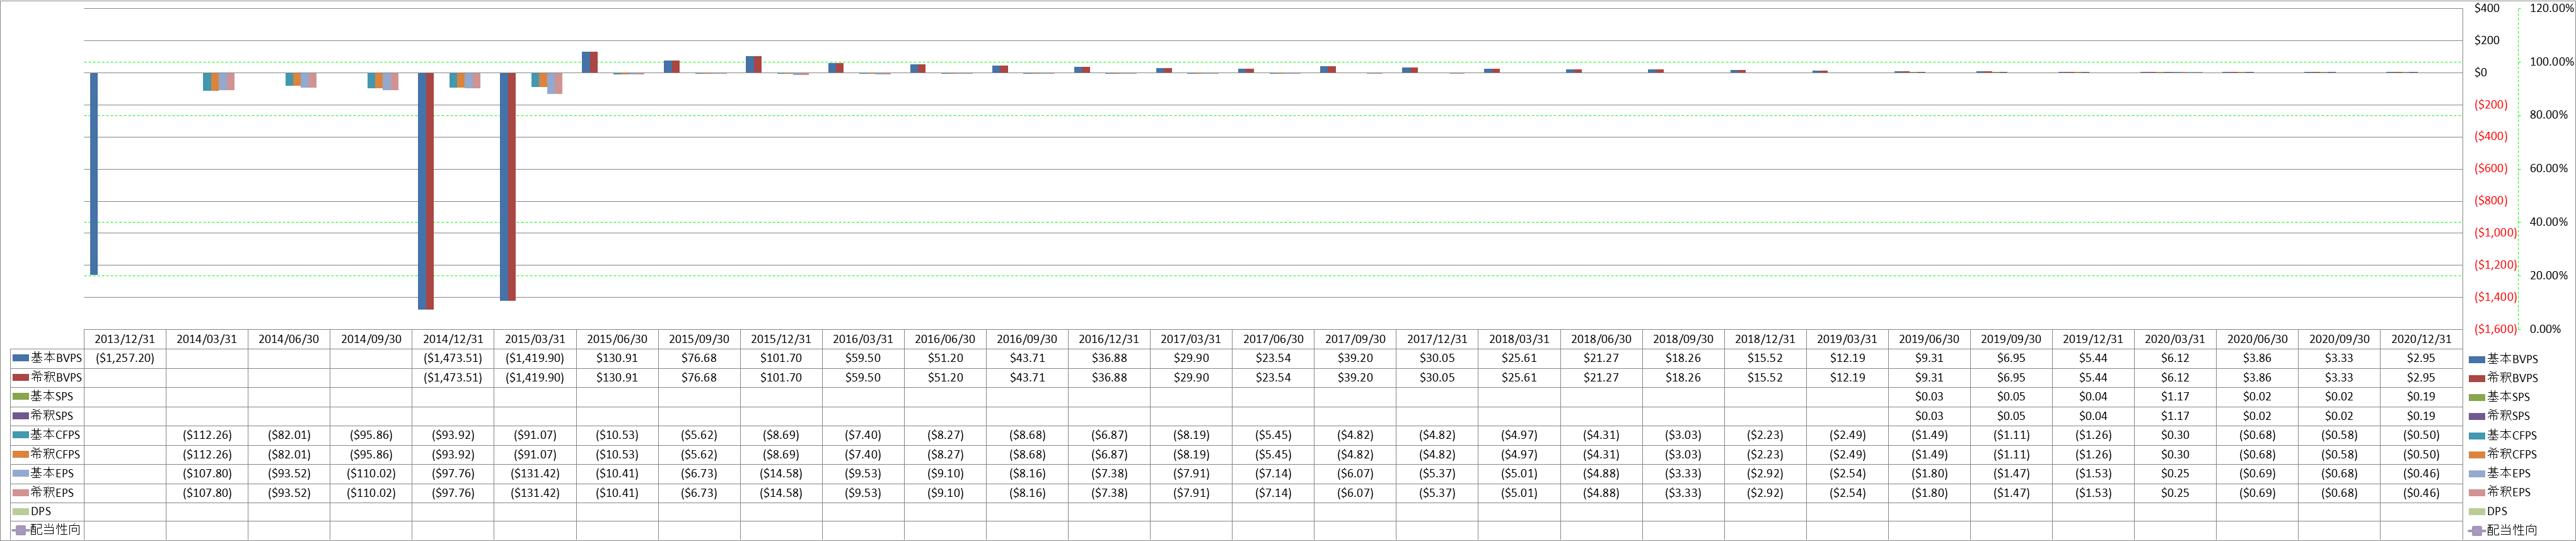
Task: Select 基本SPS cell $1.17 for 2020/03/31
Action: point(2175,396)
